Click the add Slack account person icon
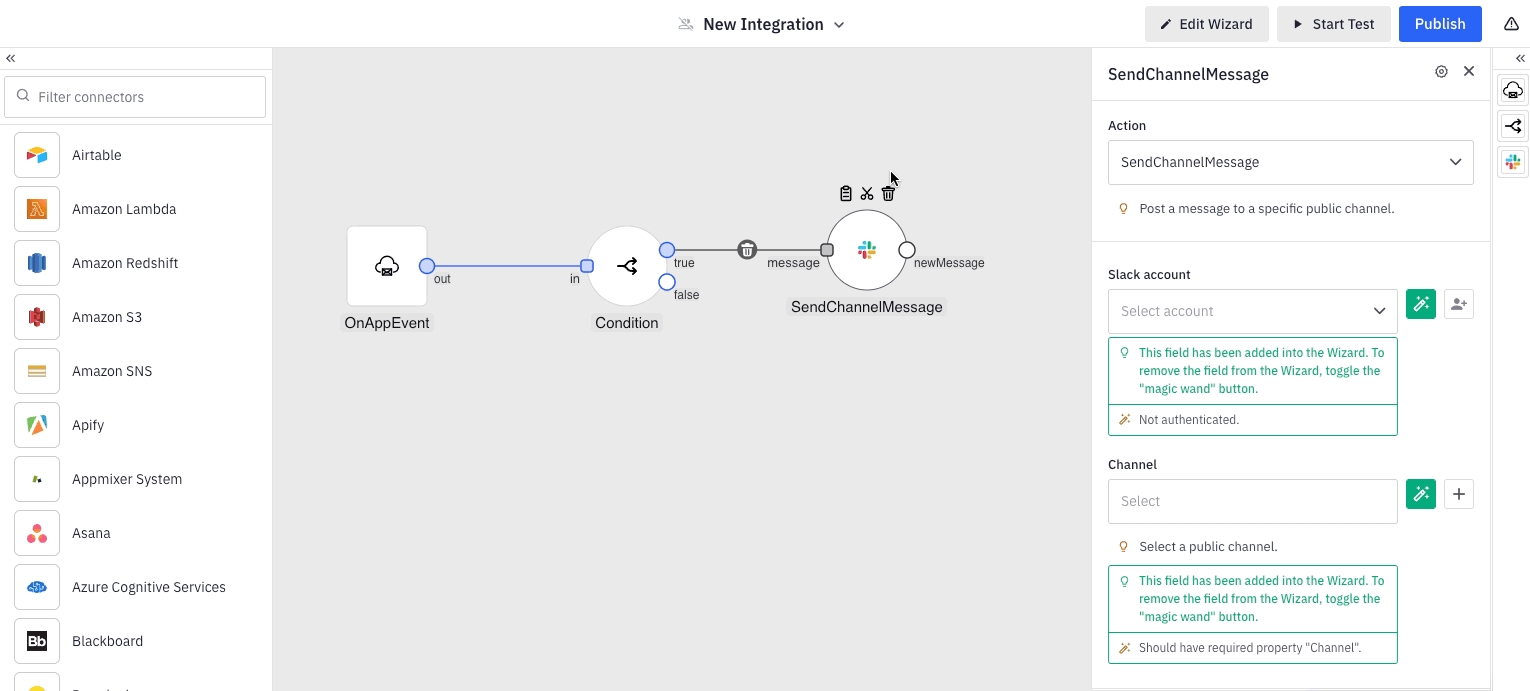 [x=1459, y=305]
